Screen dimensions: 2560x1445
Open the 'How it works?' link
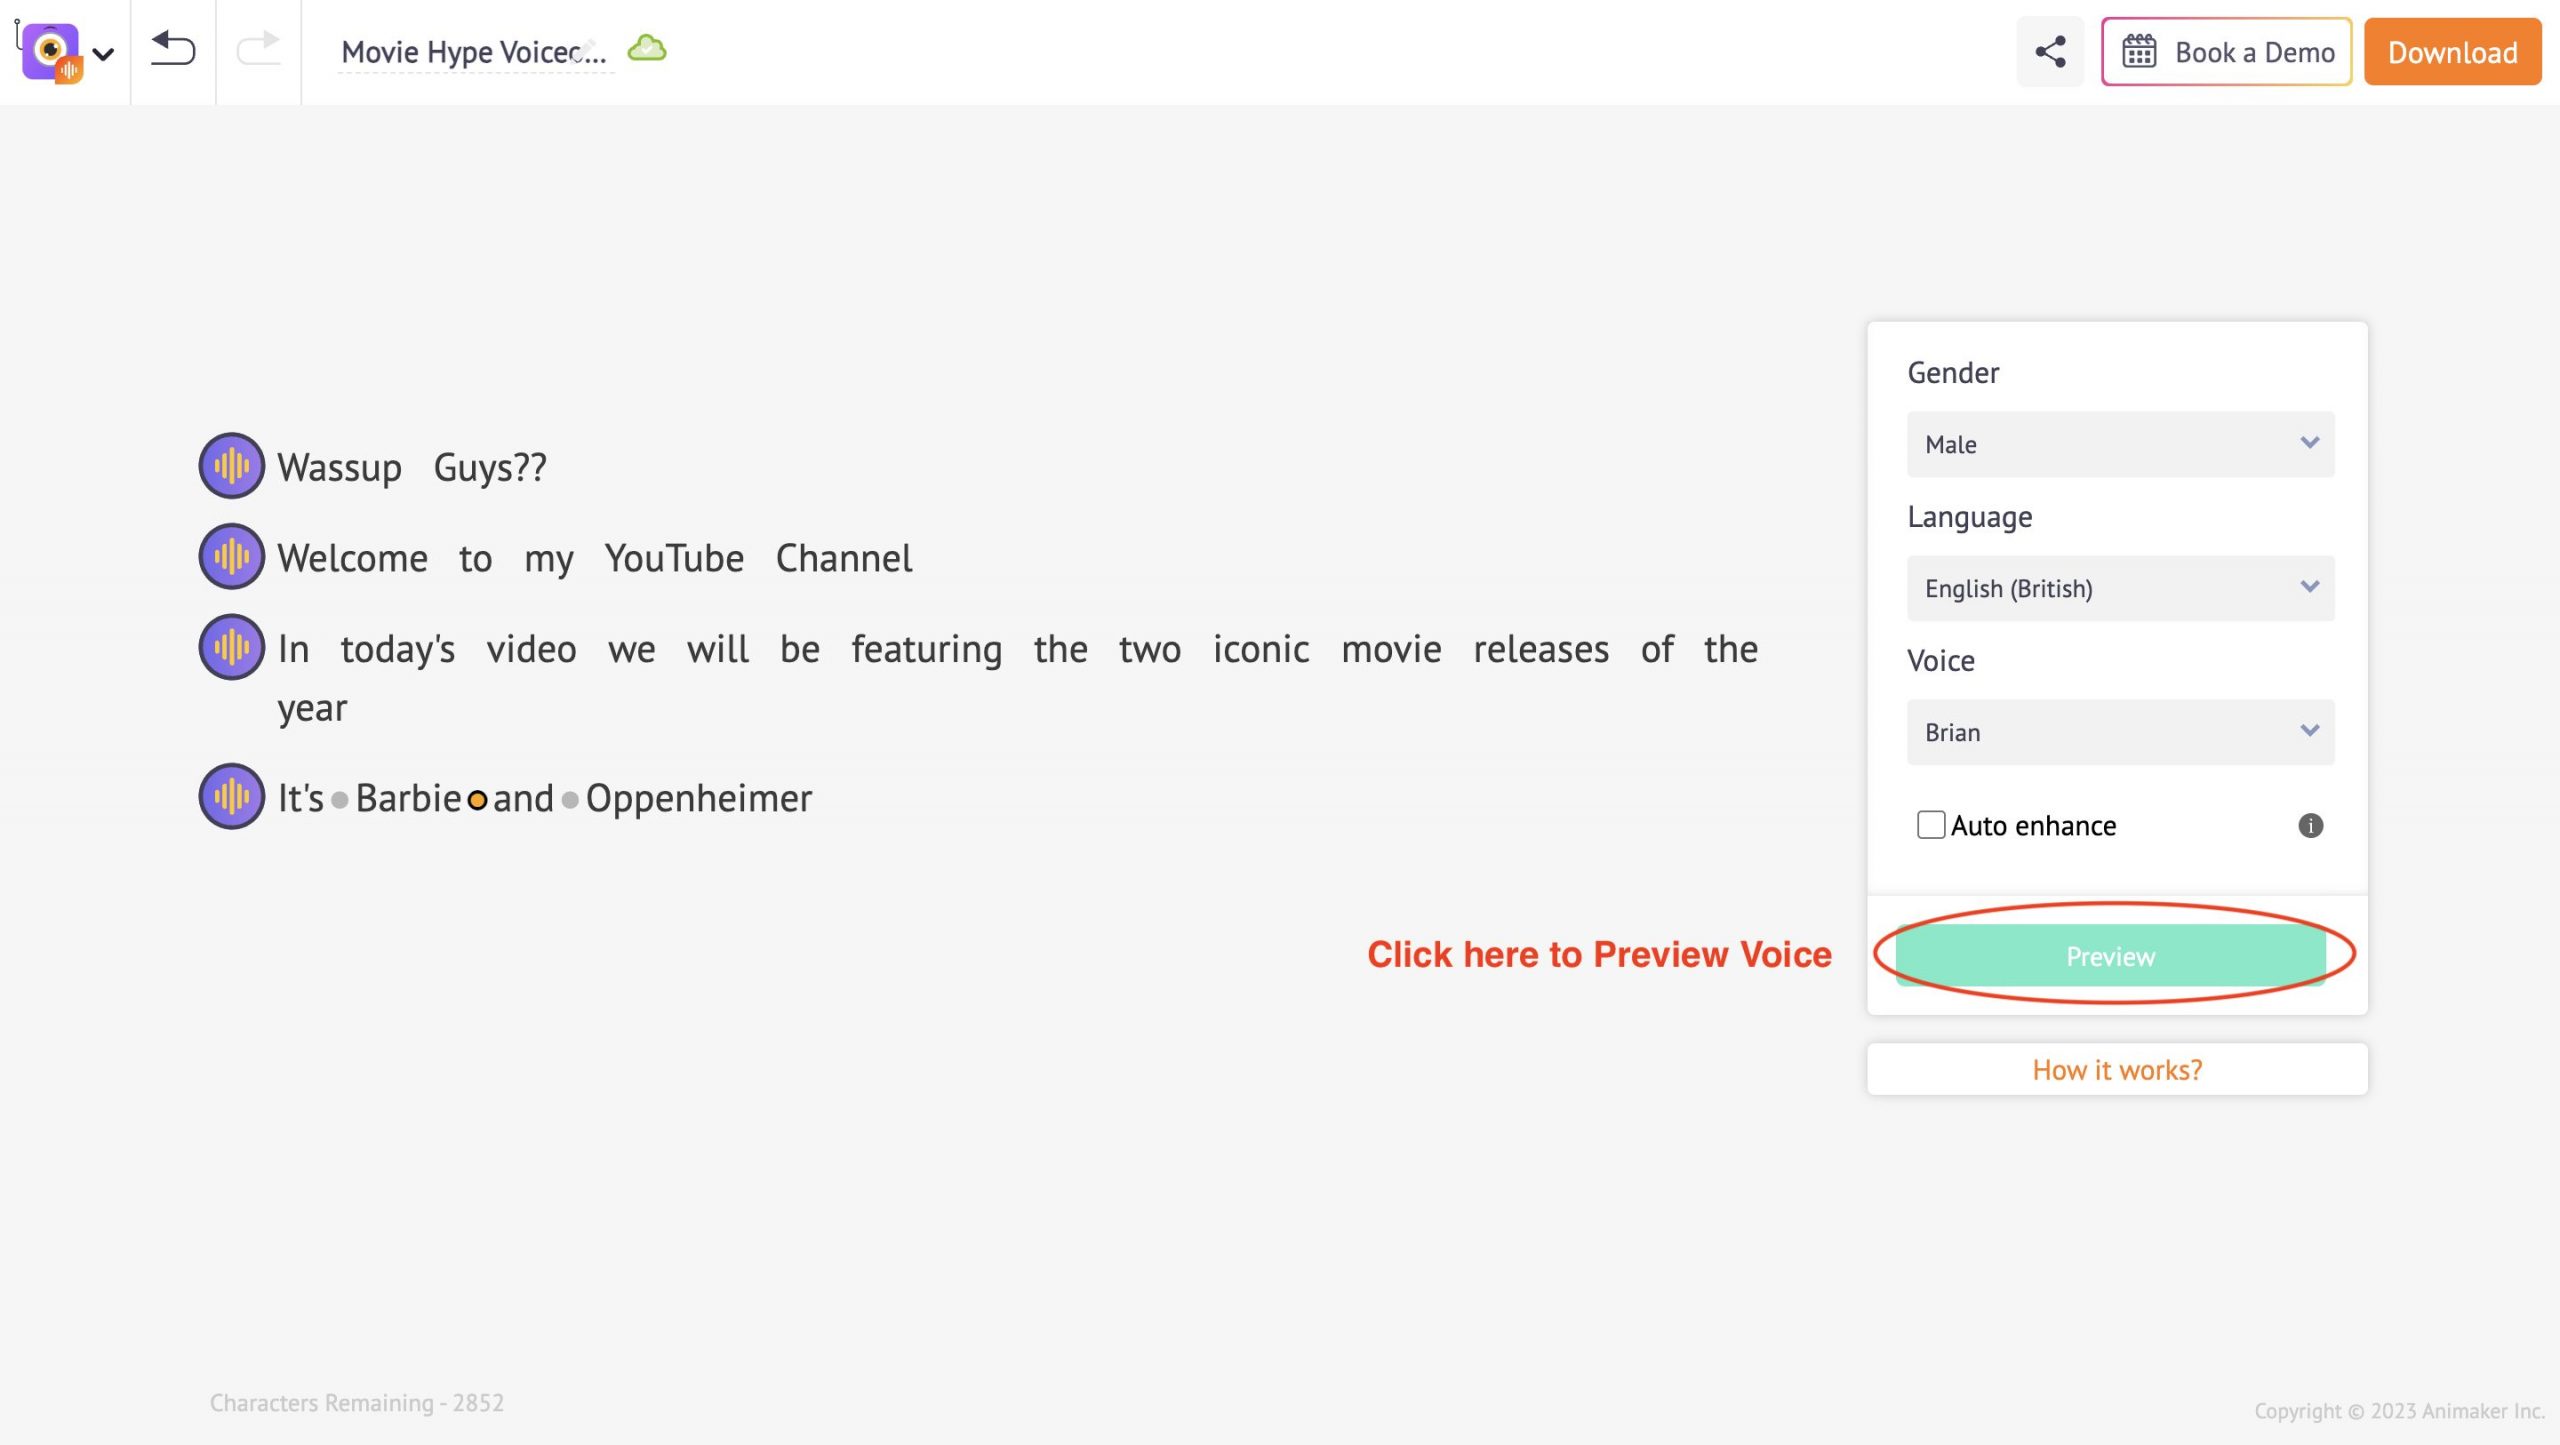tap(2116, 1070)
